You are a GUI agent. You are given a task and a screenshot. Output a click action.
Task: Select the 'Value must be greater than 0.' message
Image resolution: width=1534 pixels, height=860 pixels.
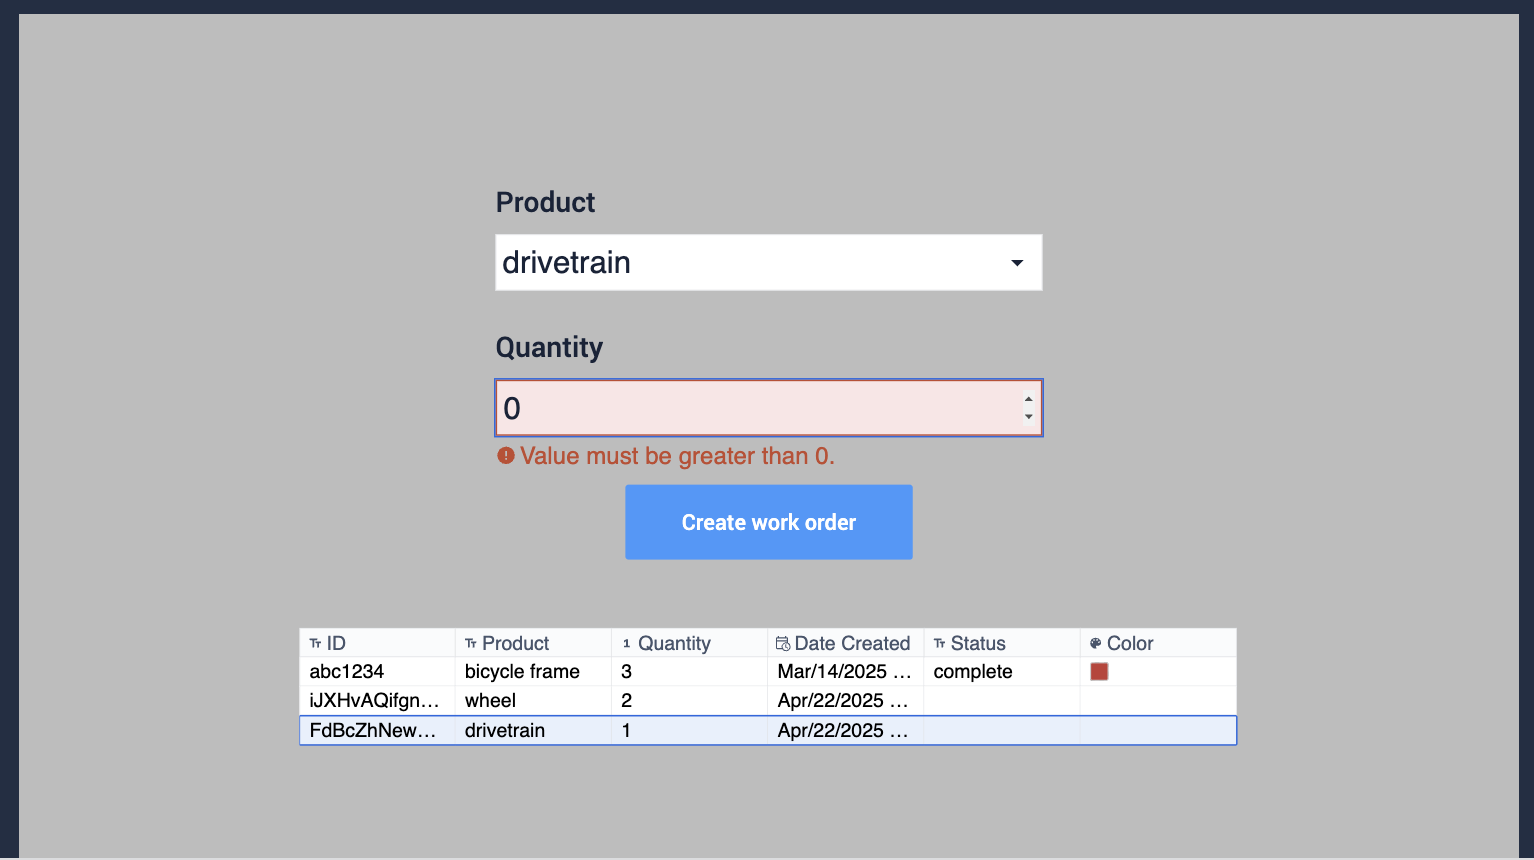point(677,456)
